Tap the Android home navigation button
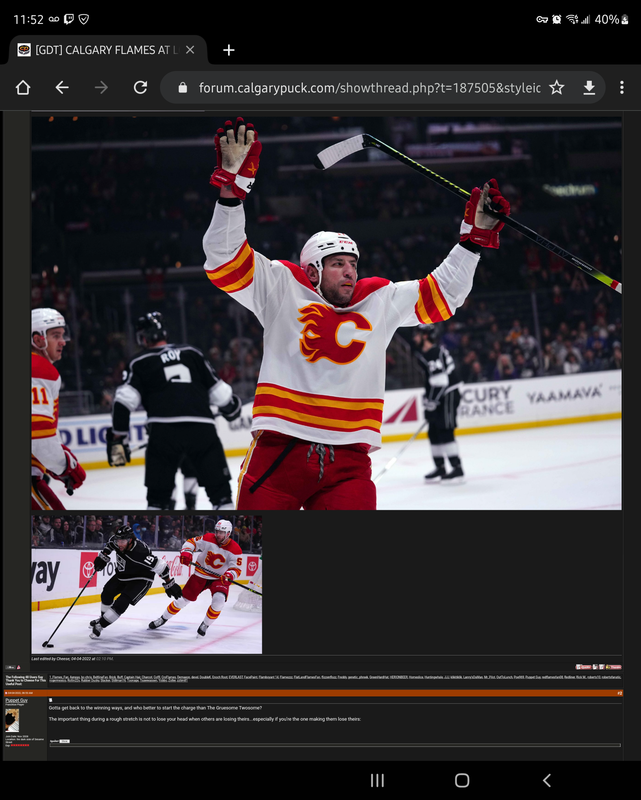The width and height of the screenshot is (641, 800). [462, 780]
